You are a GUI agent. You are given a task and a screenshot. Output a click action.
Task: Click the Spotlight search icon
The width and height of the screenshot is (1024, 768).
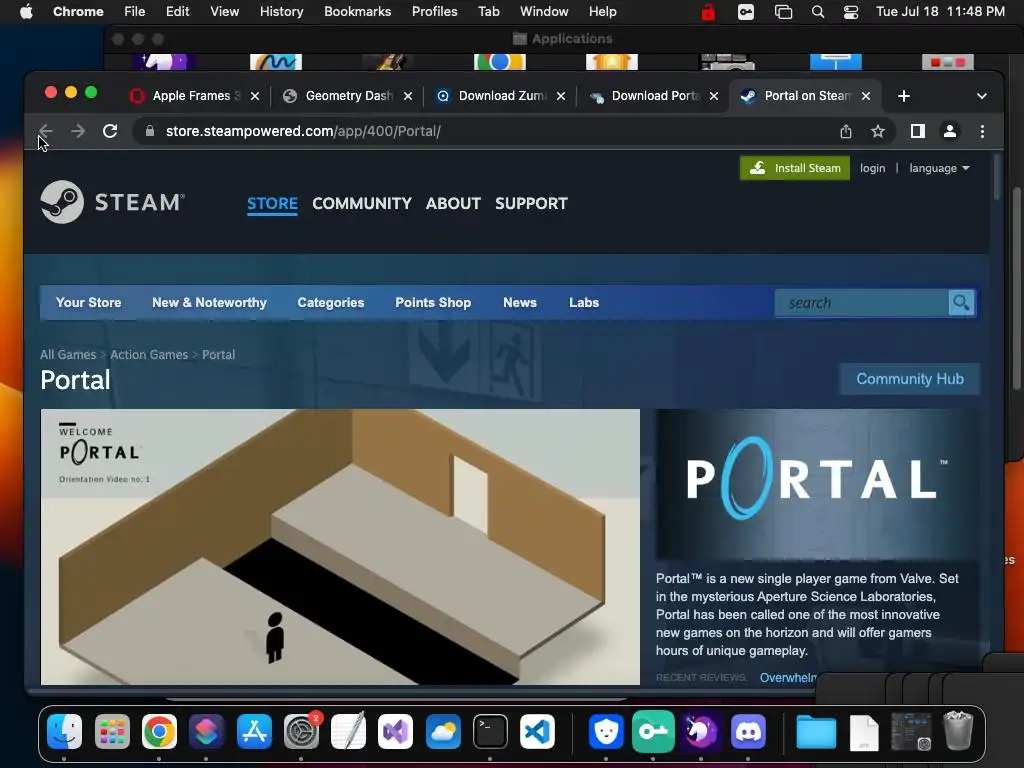pos(818,12)
